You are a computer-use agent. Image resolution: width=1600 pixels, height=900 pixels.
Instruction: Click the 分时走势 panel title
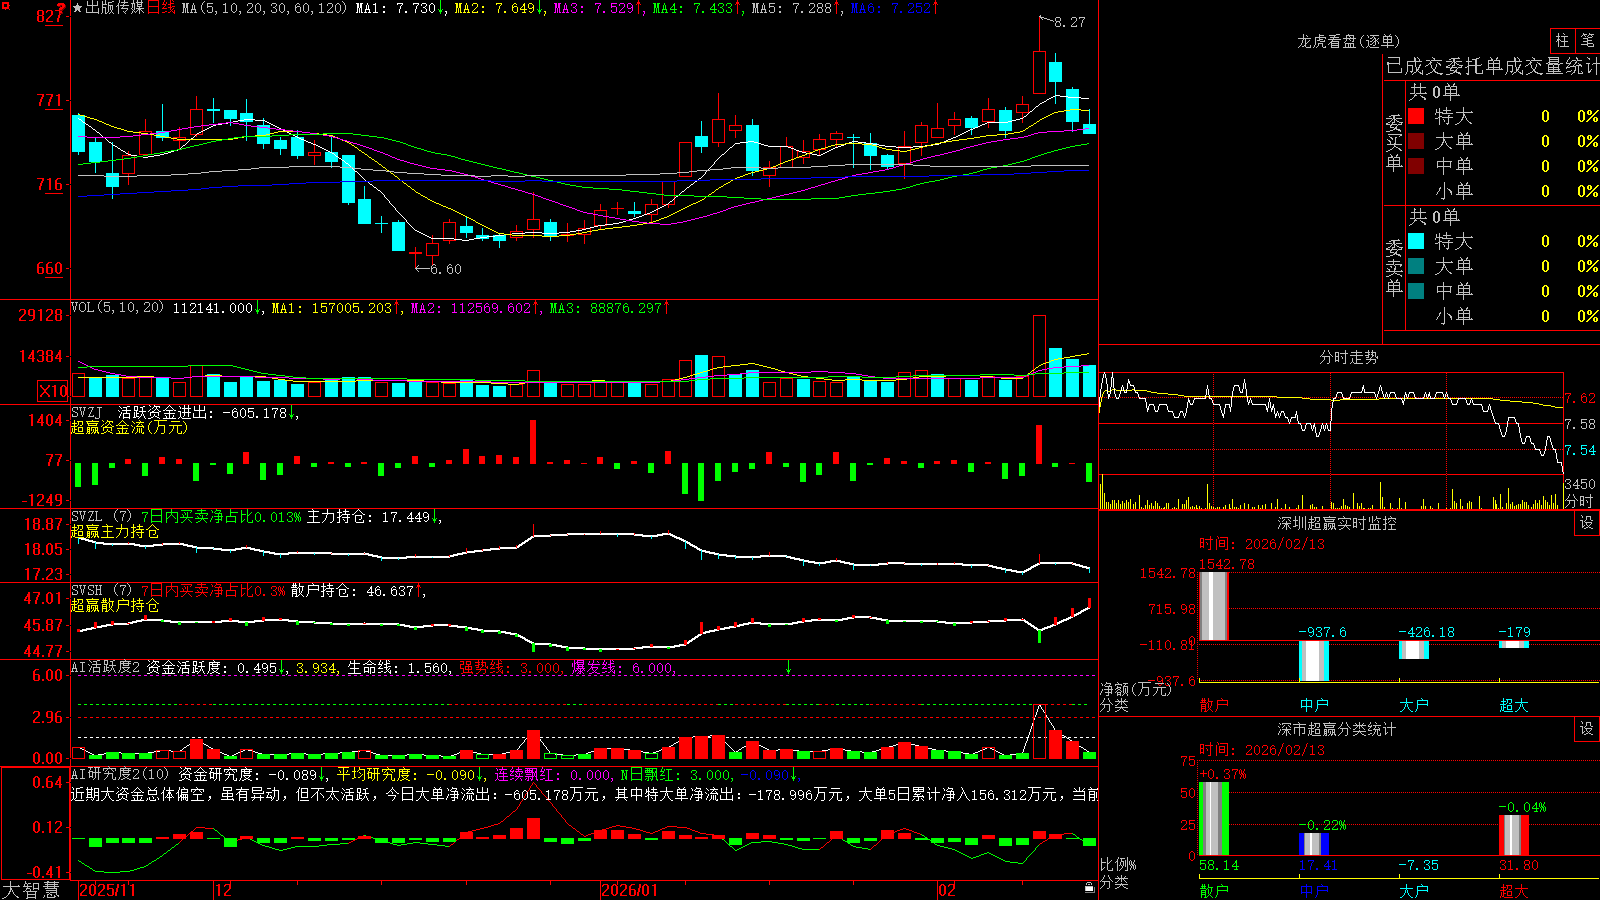1348,357
